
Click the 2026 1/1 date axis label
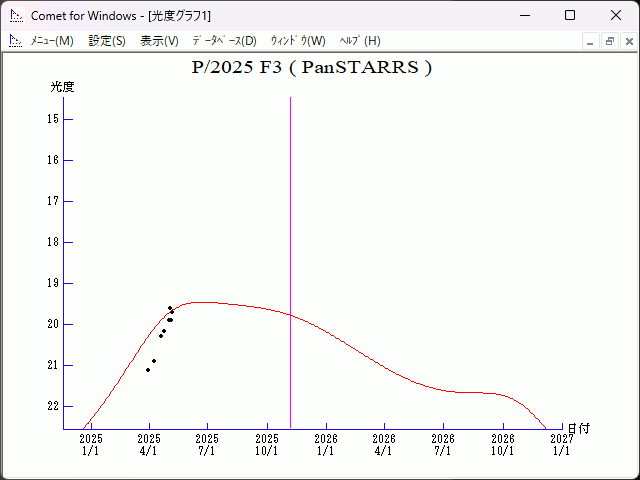[325, 444]
